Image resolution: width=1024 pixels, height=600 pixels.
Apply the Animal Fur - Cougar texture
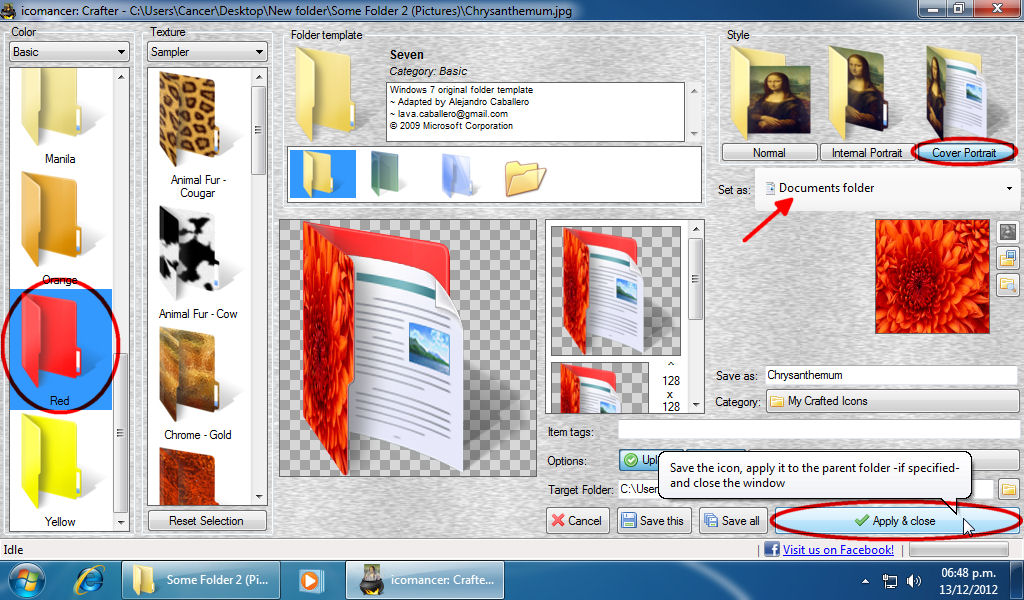(197, 136)
